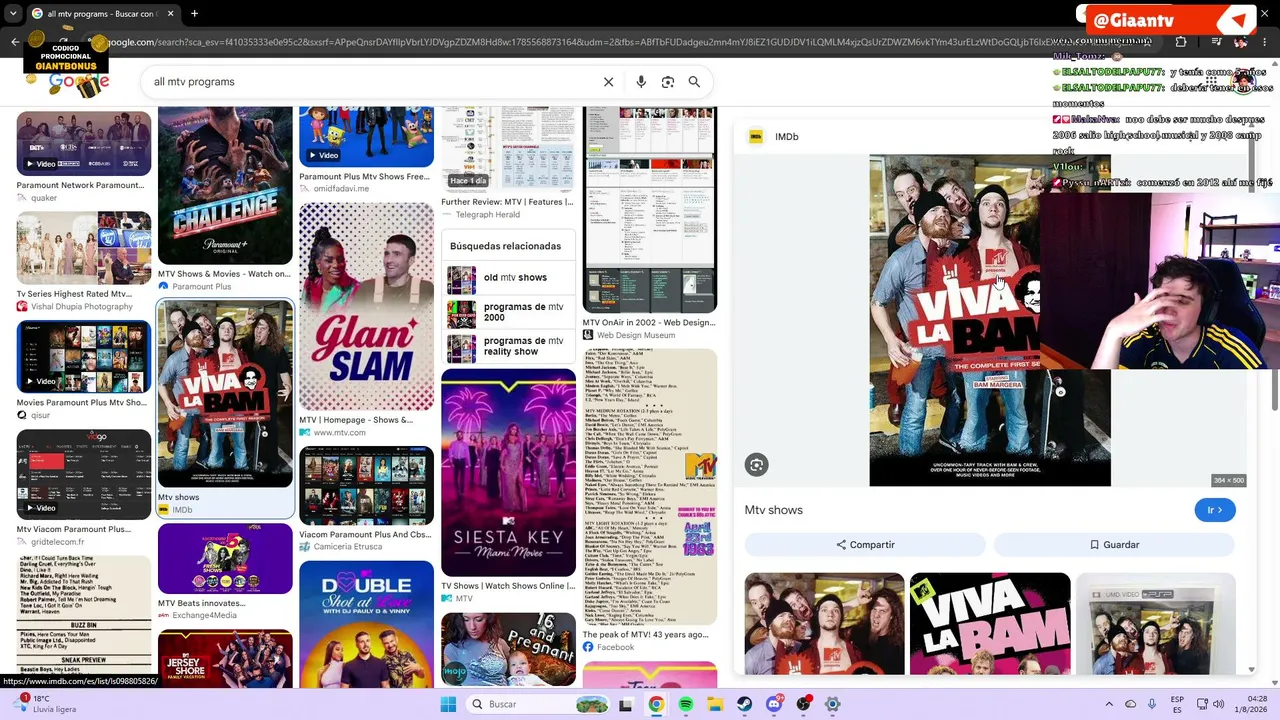Image resolution: width=1280 pixels, height=720 pixels.
Task: Open Steam from the taskbar
Action: tap(745, 704)
